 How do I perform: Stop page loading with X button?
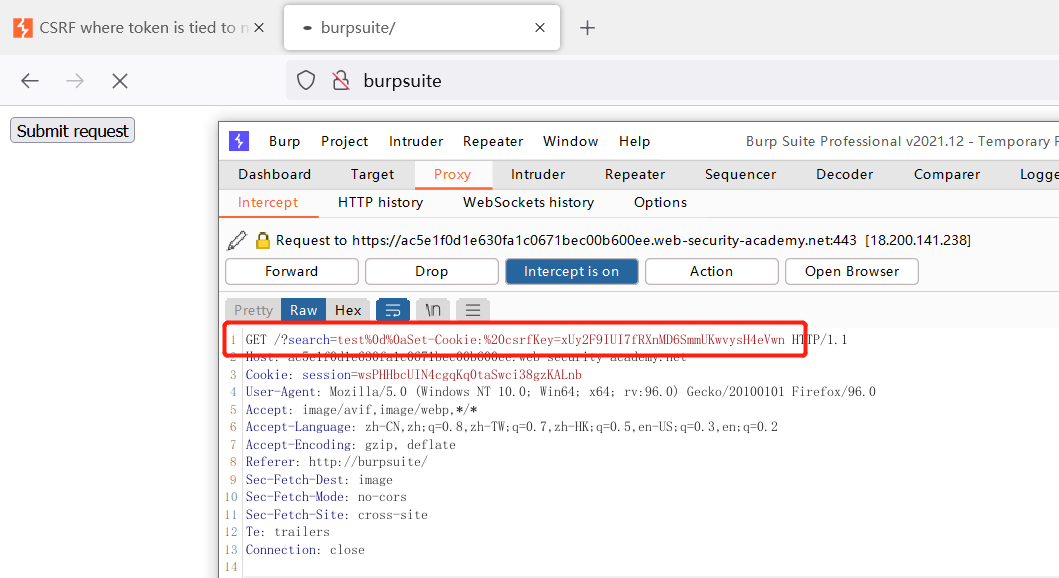tap(120, 81)
